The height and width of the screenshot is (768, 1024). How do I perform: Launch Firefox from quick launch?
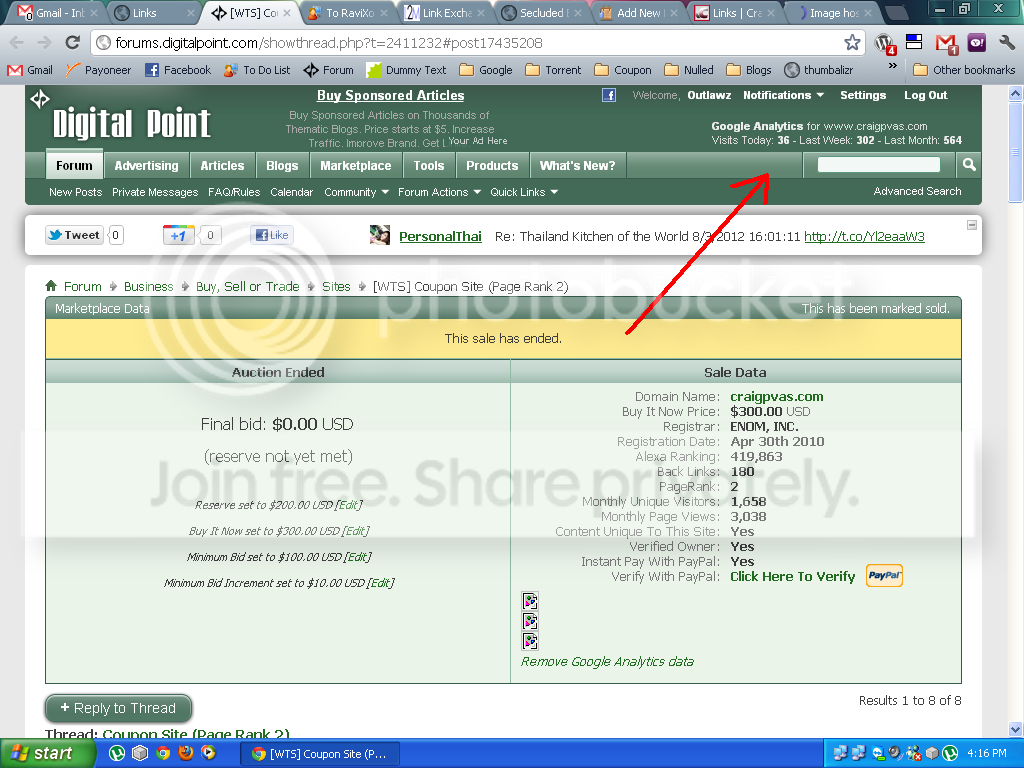click(185, 753)
